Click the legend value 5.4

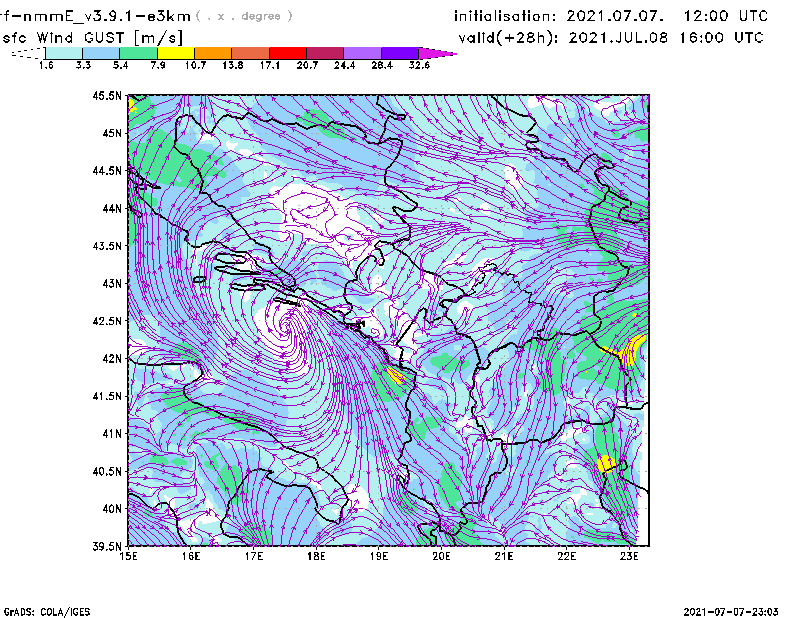(x=120, y=65)
